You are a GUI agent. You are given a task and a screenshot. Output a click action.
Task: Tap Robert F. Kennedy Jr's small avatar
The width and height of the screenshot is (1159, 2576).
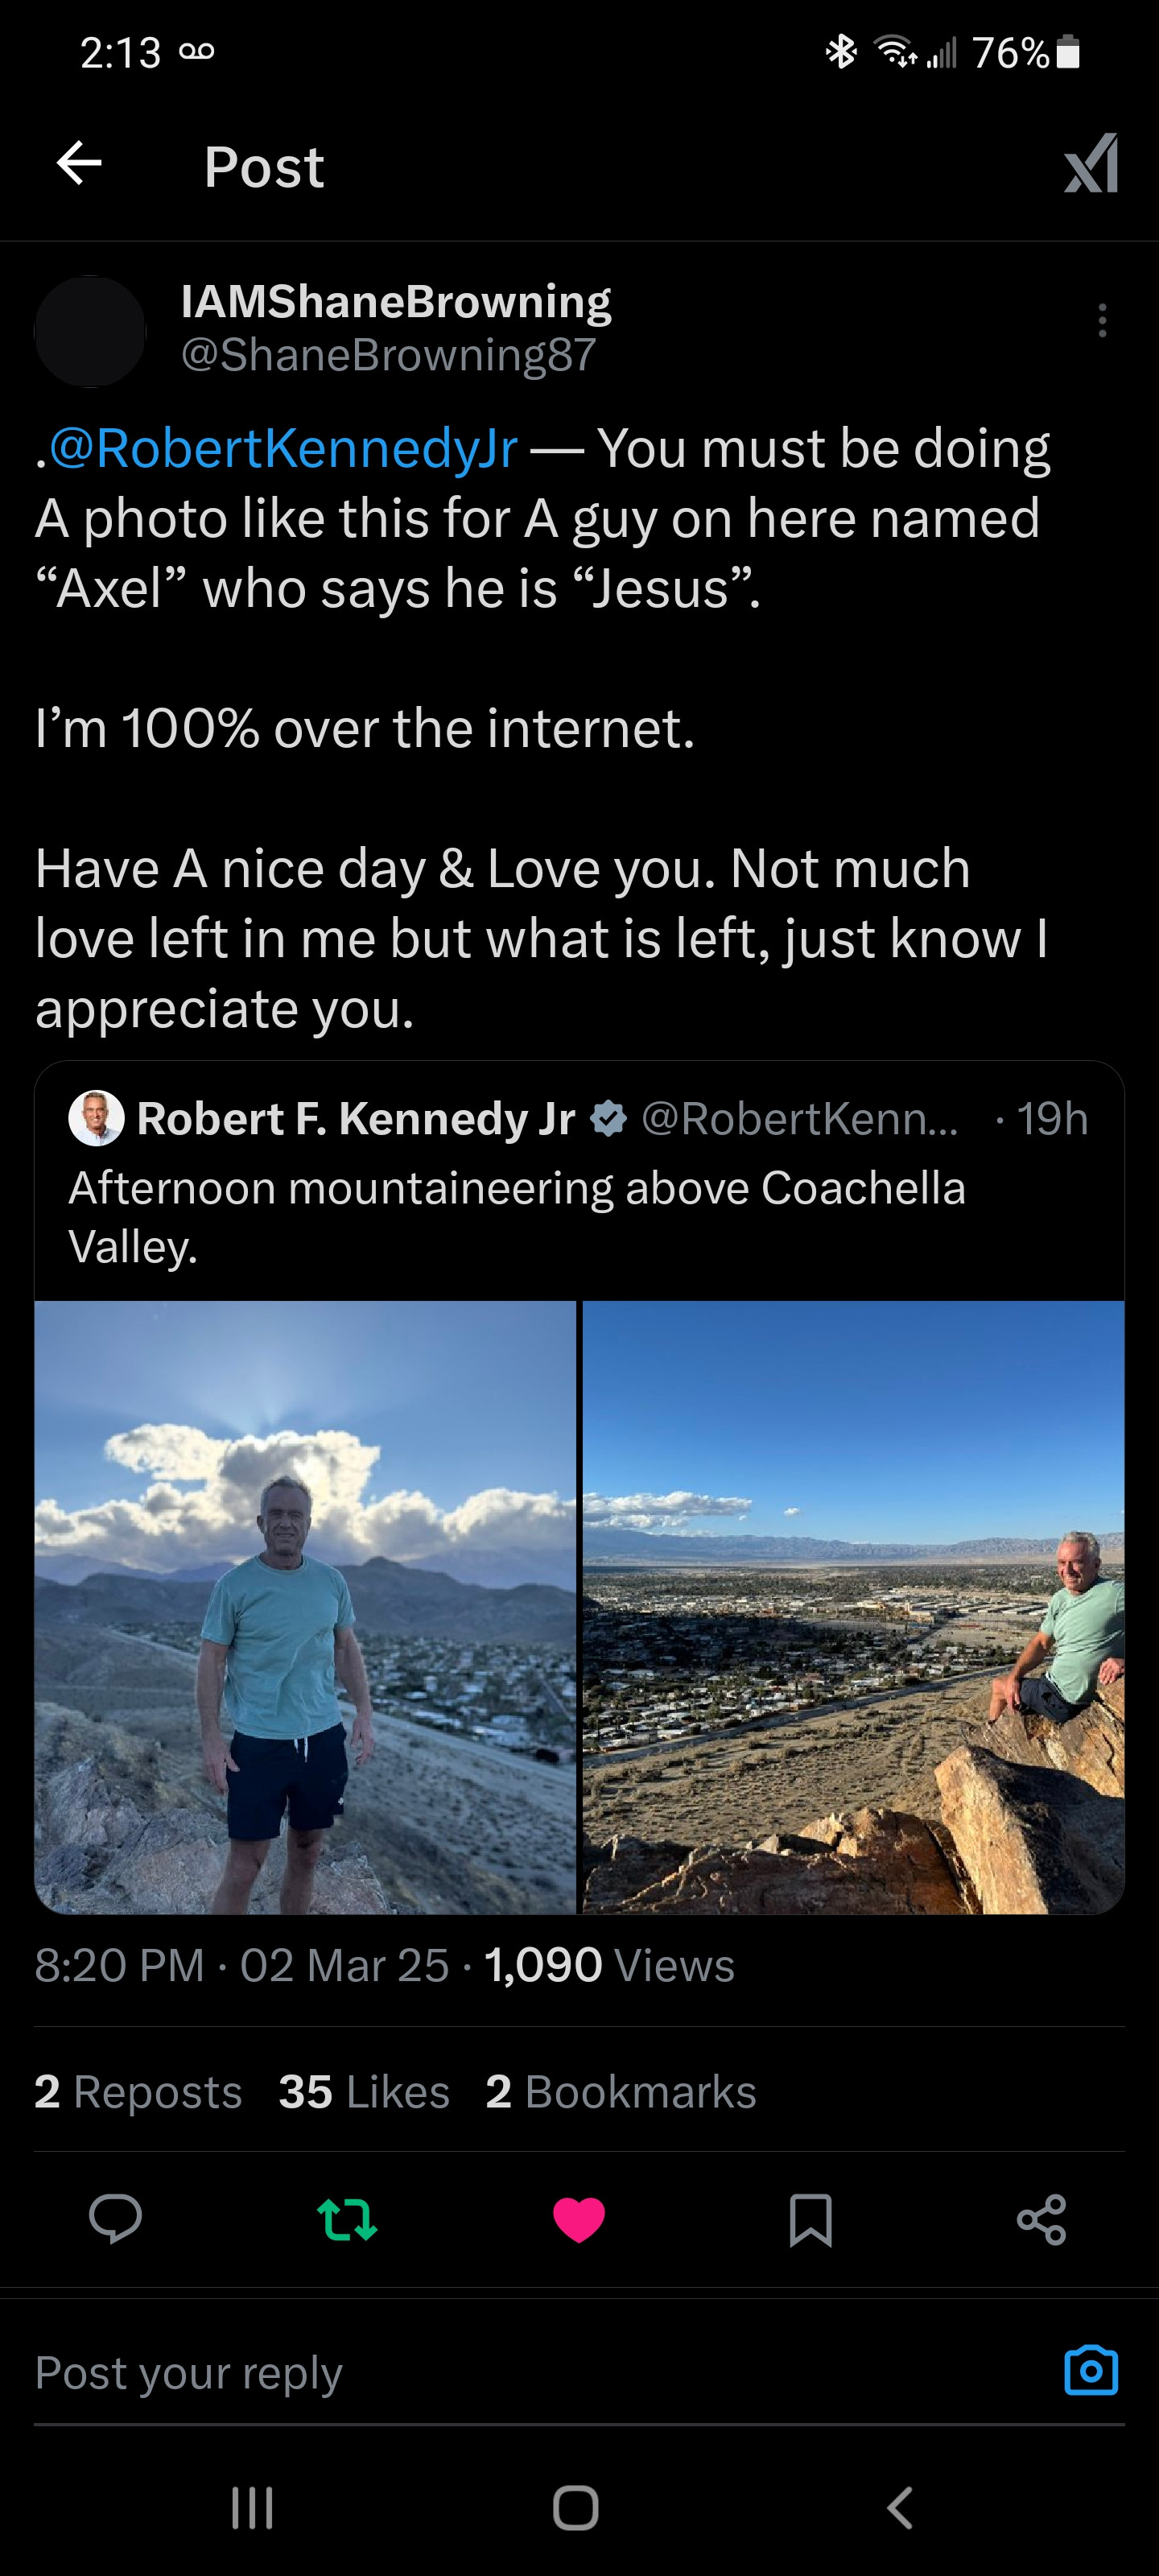click(96, 1118)
